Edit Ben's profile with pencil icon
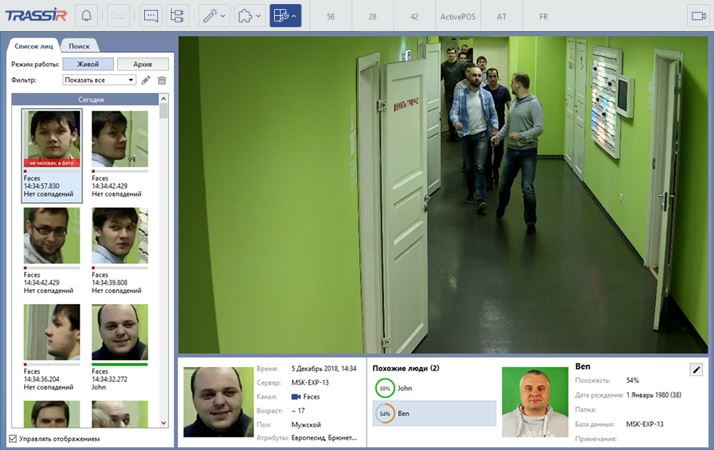 point(696,369)
